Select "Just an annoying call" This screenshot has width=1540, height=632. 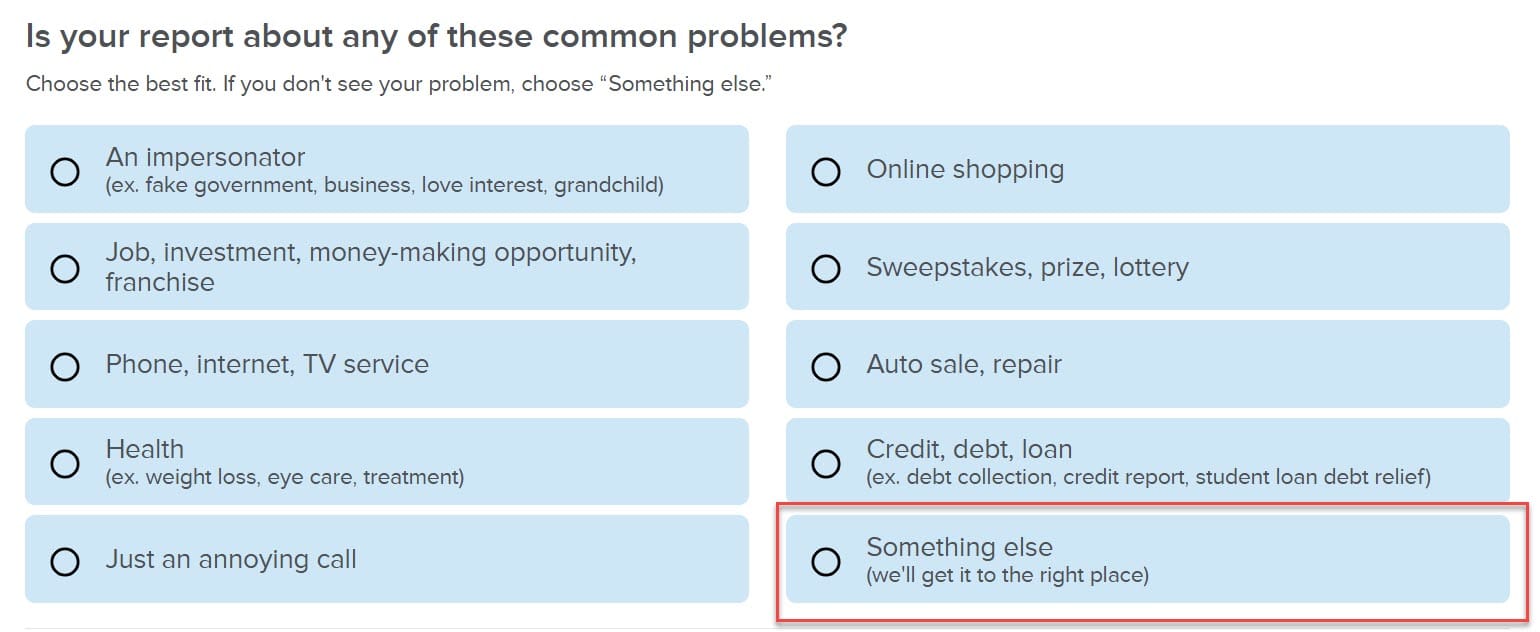pyautogui.click(x=65, y=560)
